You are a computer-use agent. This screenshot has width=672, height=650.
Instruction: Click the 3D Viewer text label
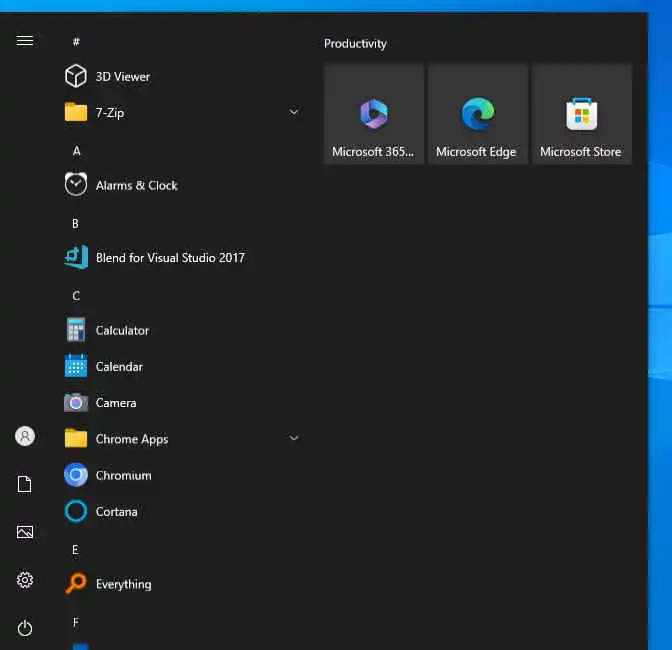click(x=123, y=77)
